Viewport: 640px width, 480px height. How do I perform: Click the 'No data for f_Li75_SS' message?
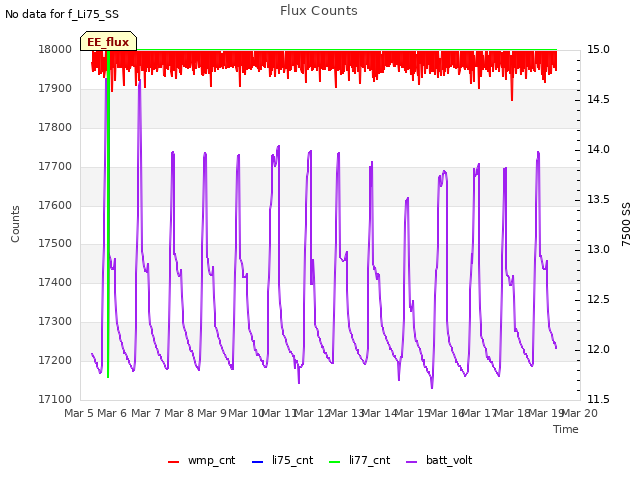click(62, 14)
